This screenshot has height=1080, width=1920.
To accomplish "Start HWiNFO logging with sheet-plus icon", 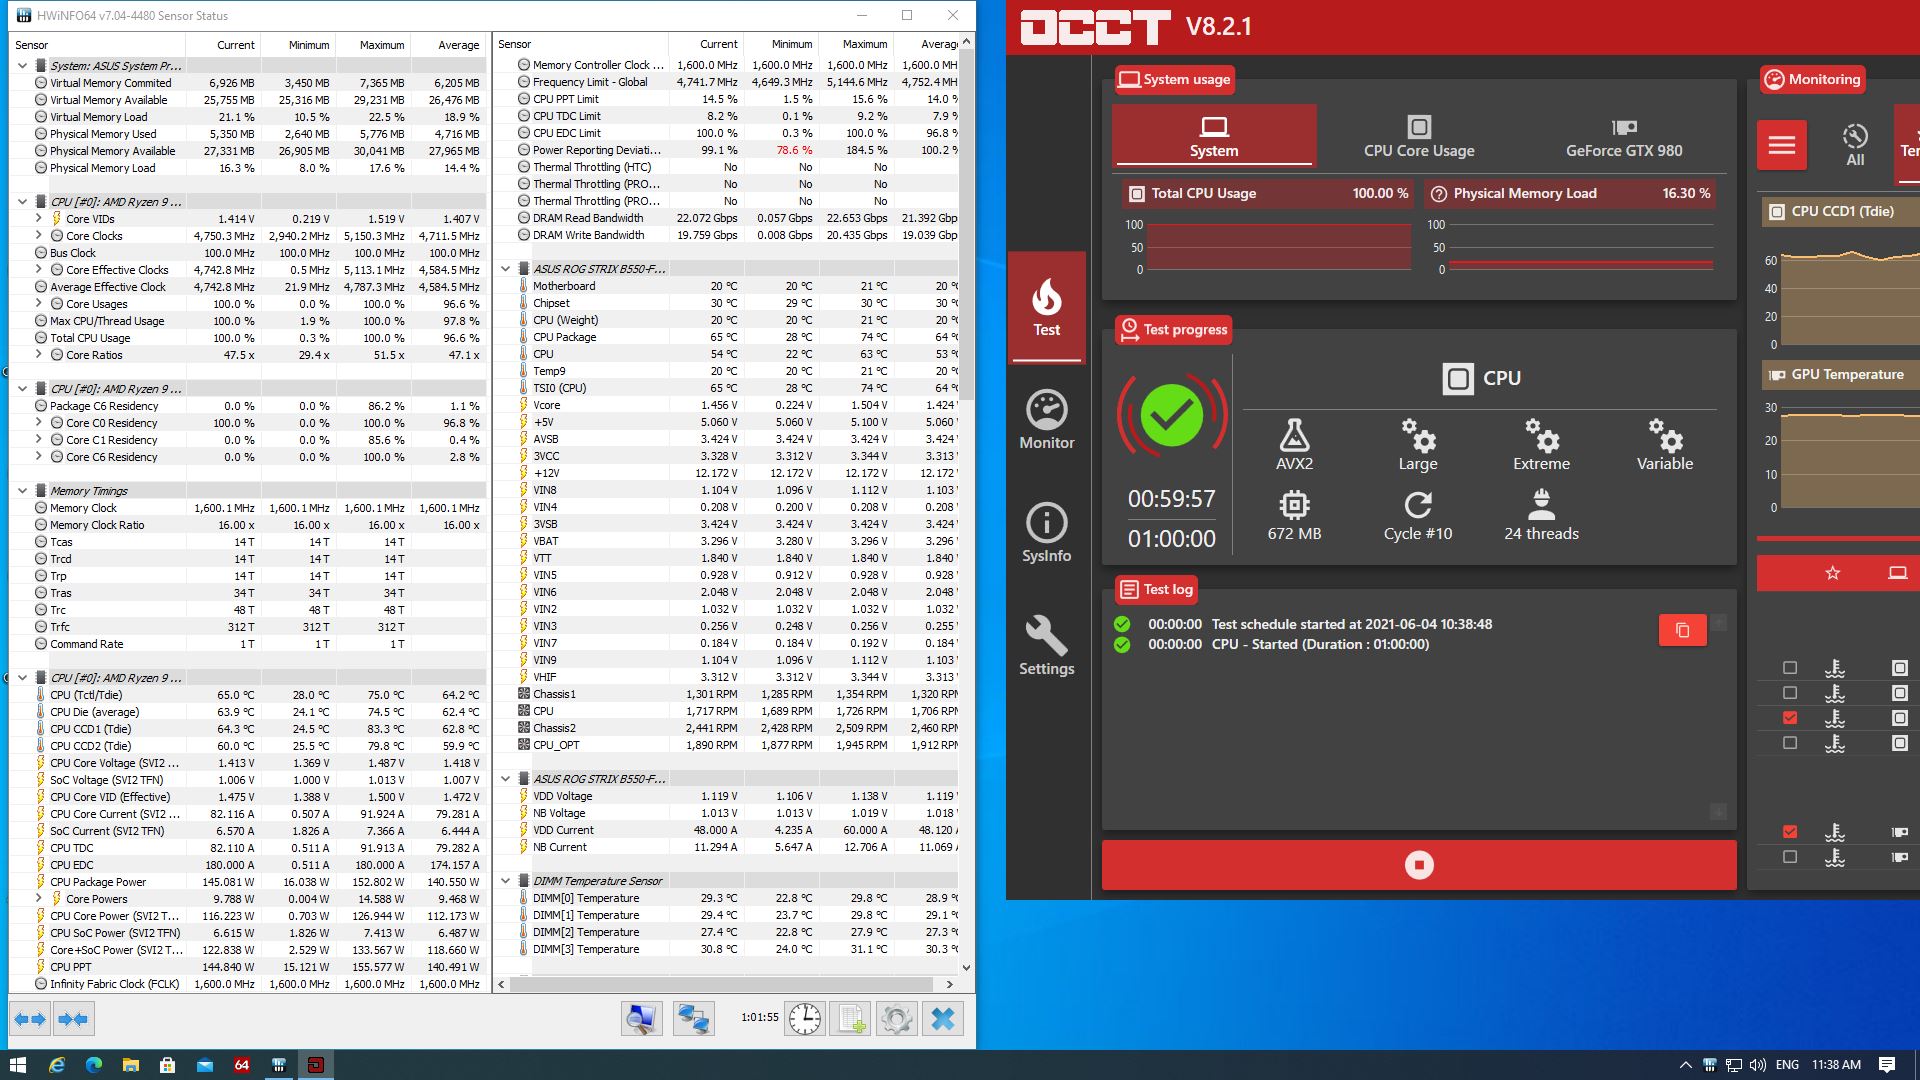I will [850, 1019].
